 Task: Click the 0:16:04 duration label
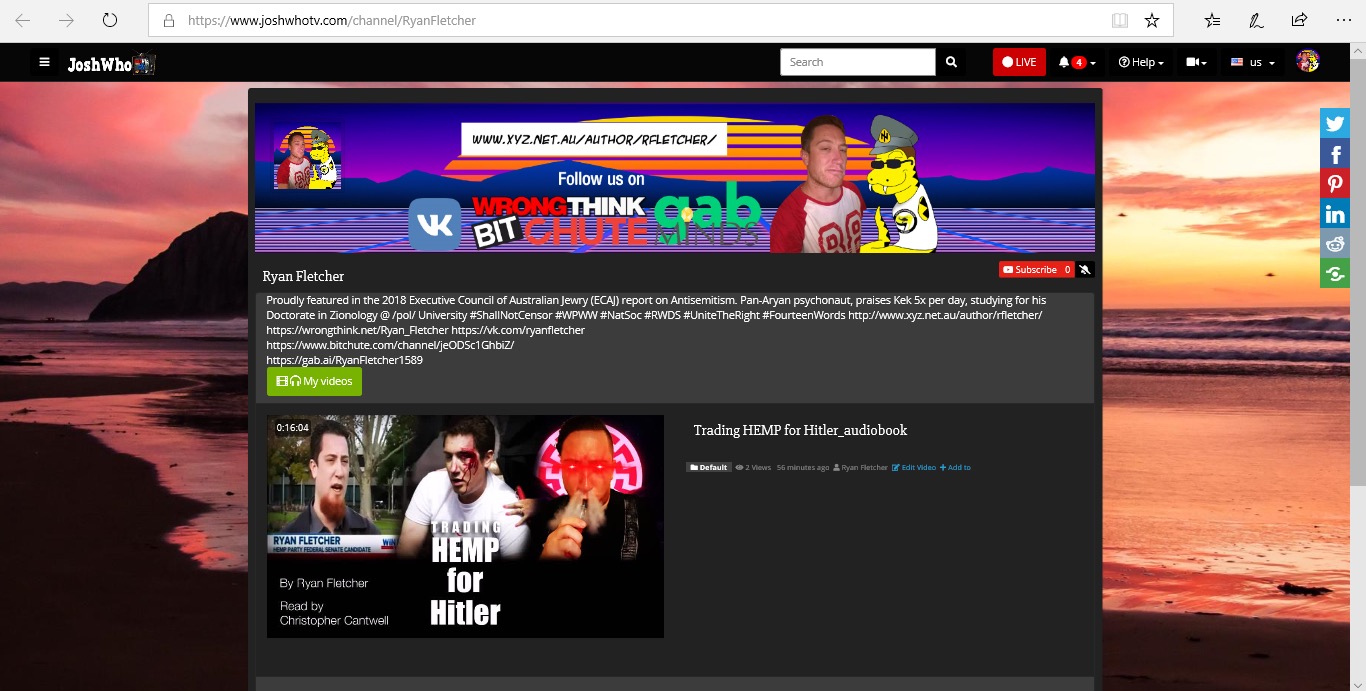[x=293, y=427]
